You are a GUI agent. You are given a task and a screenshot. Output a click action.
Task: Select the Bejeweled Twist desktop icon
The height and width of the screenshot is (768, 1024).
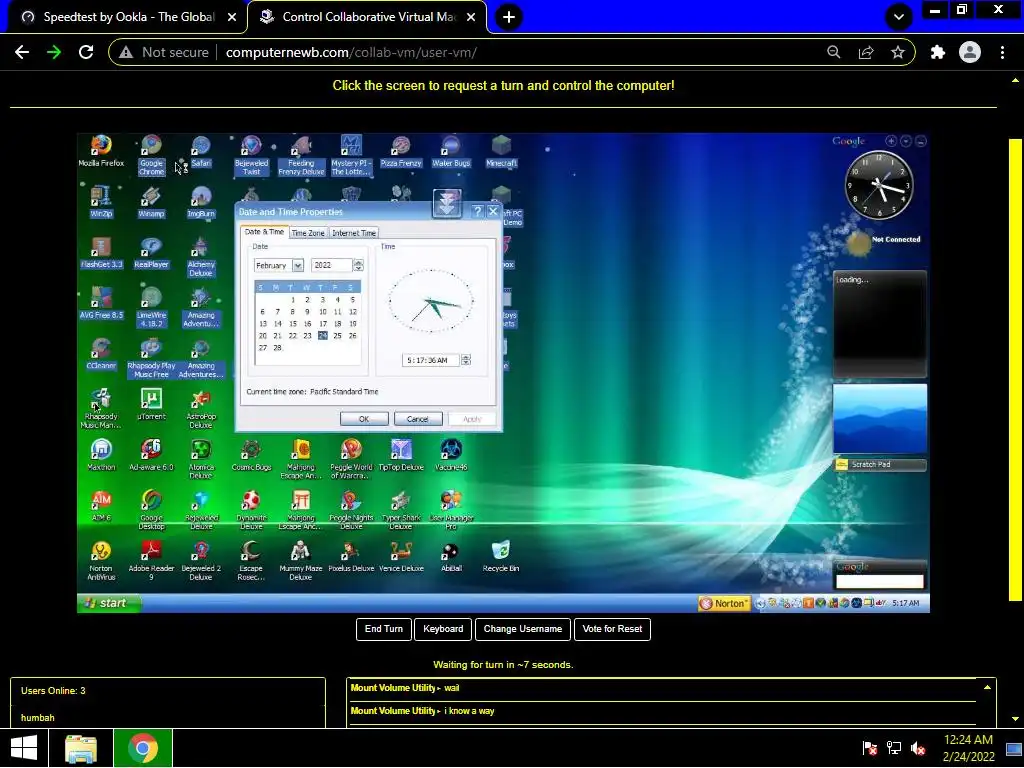pyautogui.click(x=251, y=155)
